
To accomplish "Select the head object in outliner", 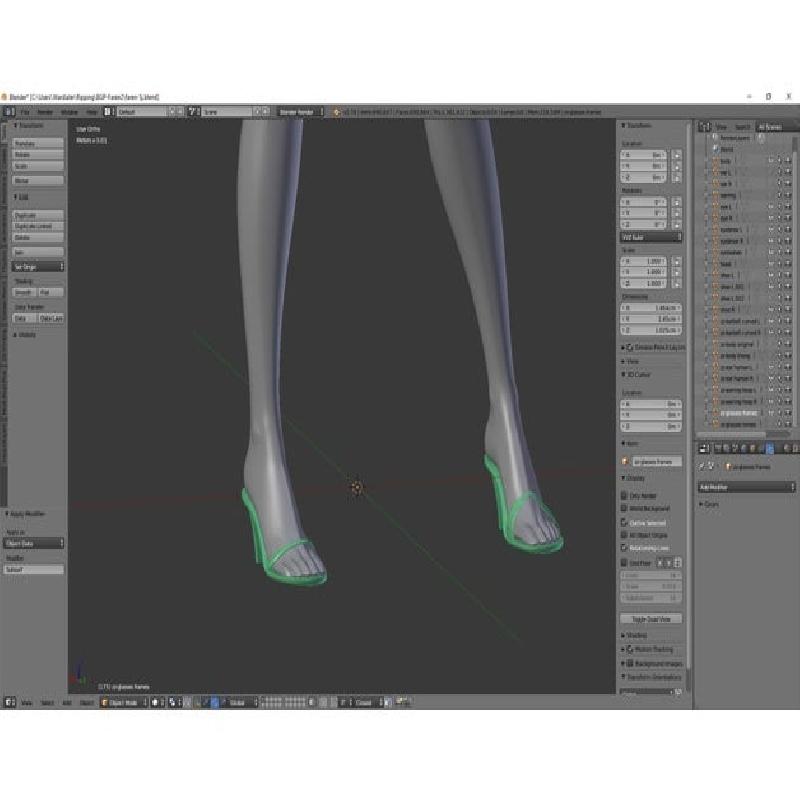I will tap(726, 264).
